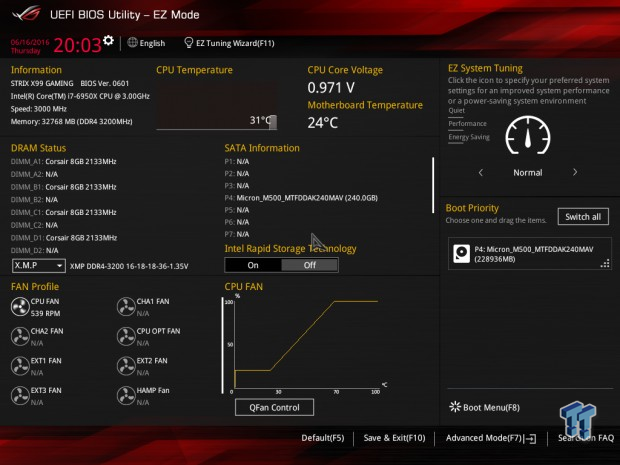Image resolution: width=620 pixels, height=465 pixels.
Task: Click the EXT3 FAN fan icon
Action: click(x=20, y=396)
